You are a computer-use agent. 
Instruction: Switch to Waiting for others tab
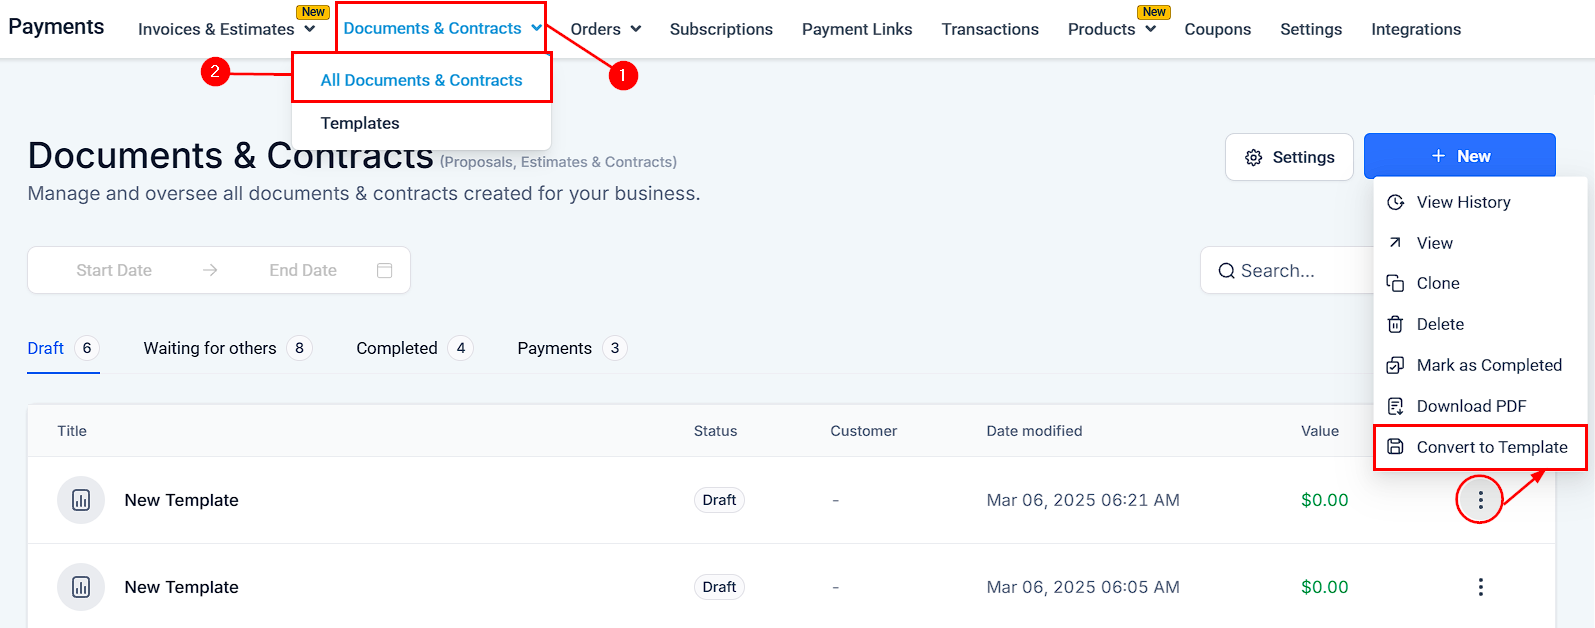click(x=210, y=348)
